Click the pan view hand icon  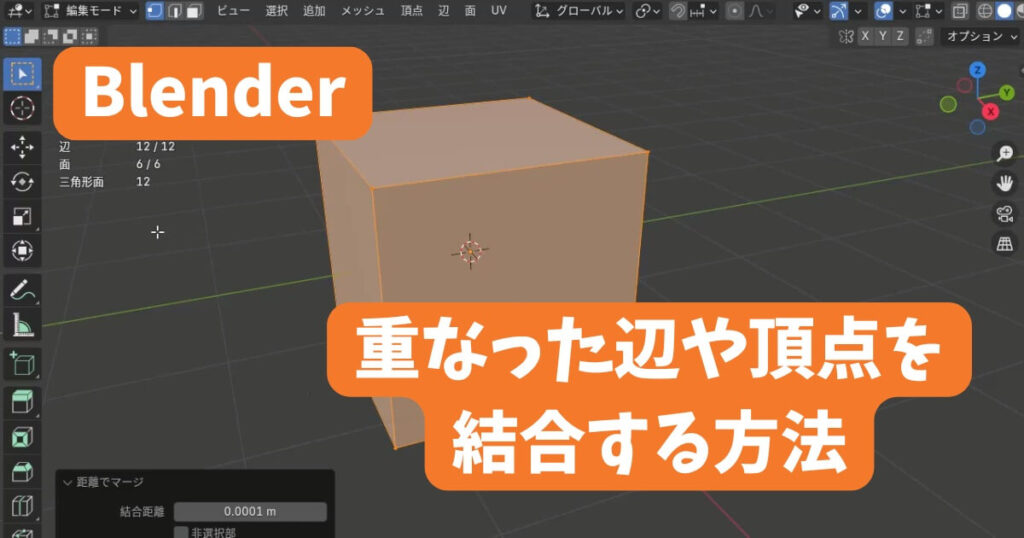1004,183
